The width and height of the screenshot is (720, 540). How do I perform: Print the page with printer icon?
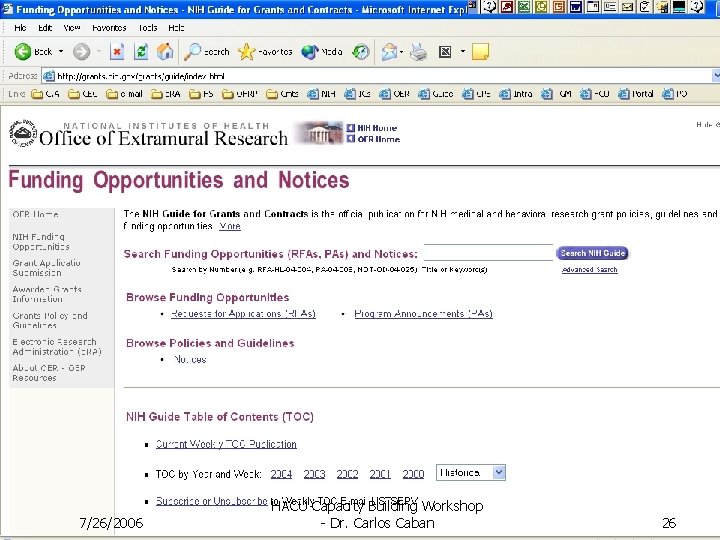click(x=418, y=51)
